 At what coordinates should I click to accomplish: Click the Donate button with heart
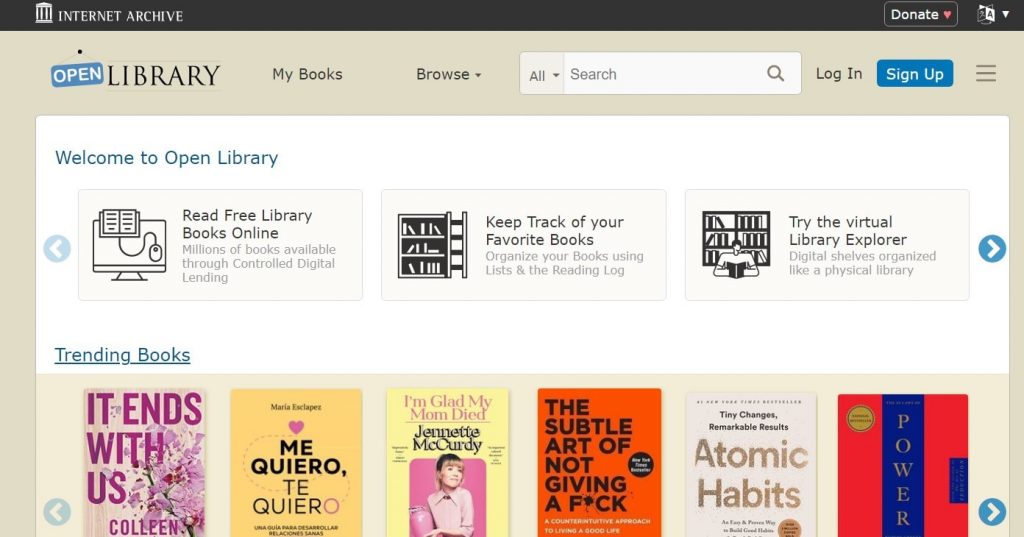coord(920,14)
